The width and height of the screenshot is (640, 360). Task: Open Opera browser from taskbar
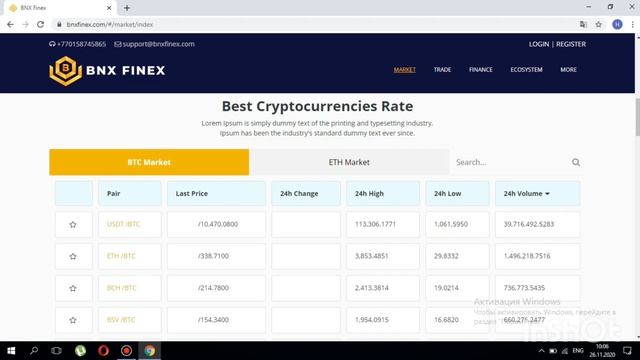104,351
